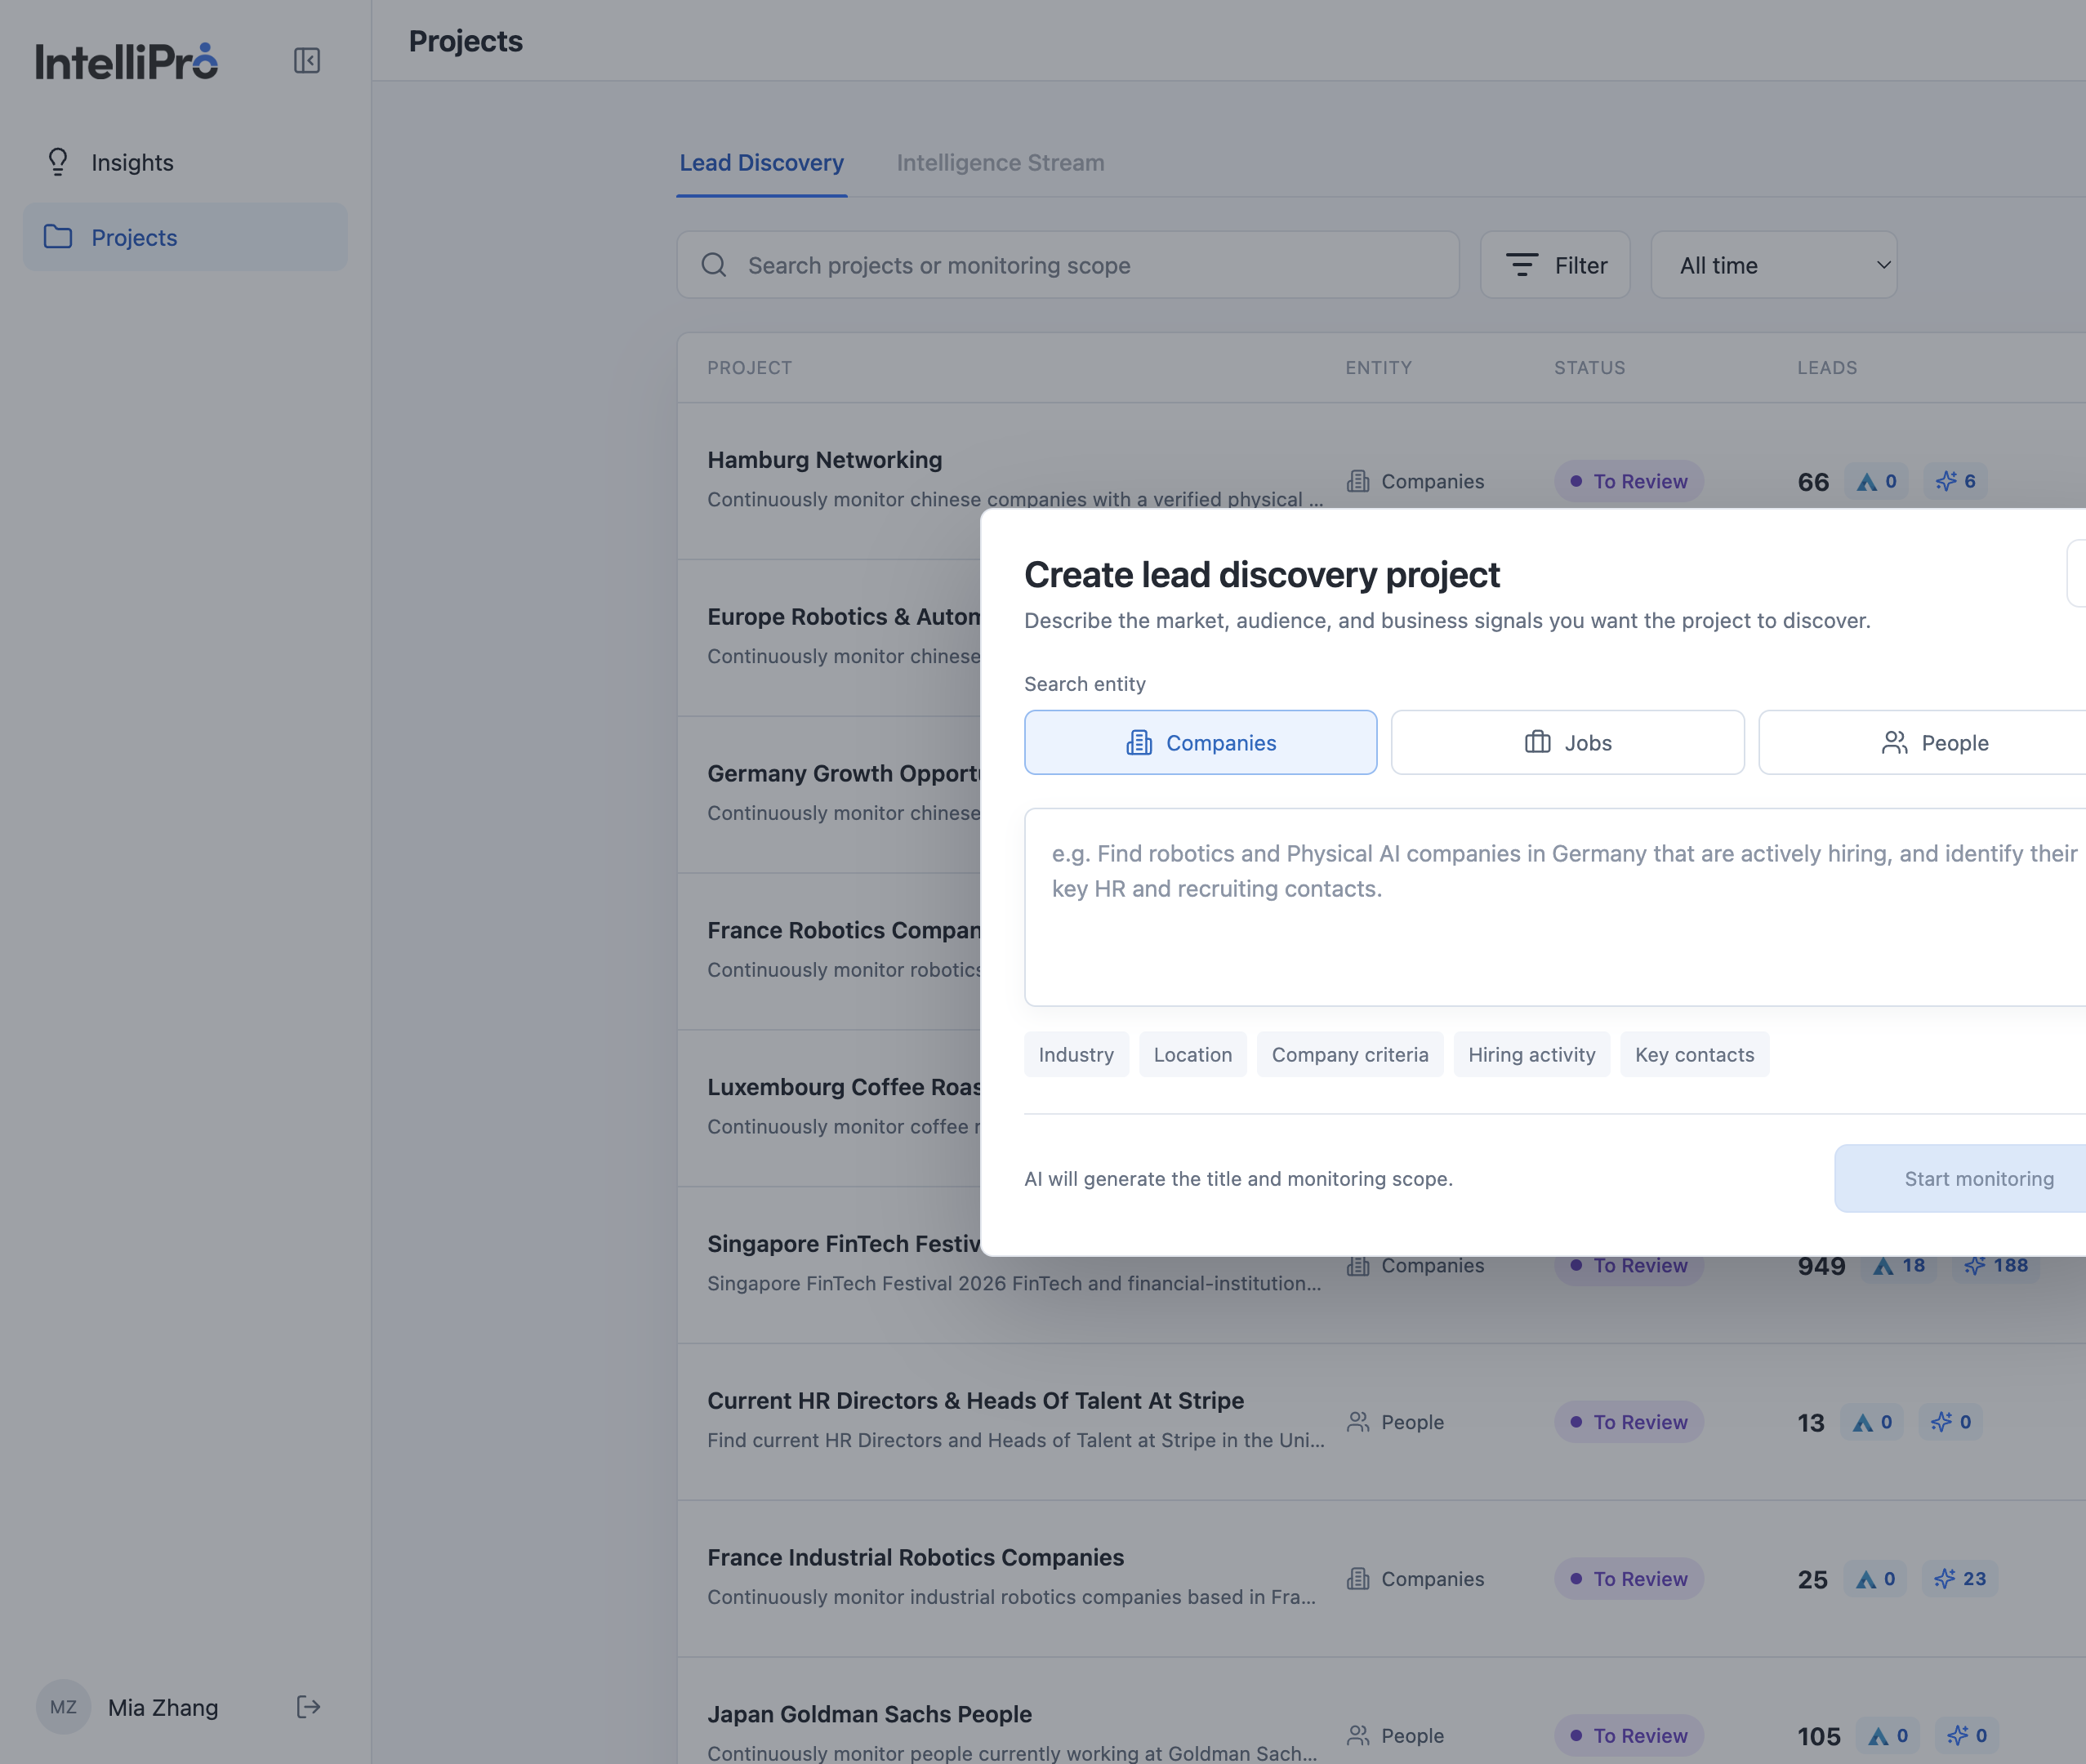The height and width of the screenshot is (1764, 2086).
Task: Click the Hamburg row badge showing 0
Action: [1877, 481]
